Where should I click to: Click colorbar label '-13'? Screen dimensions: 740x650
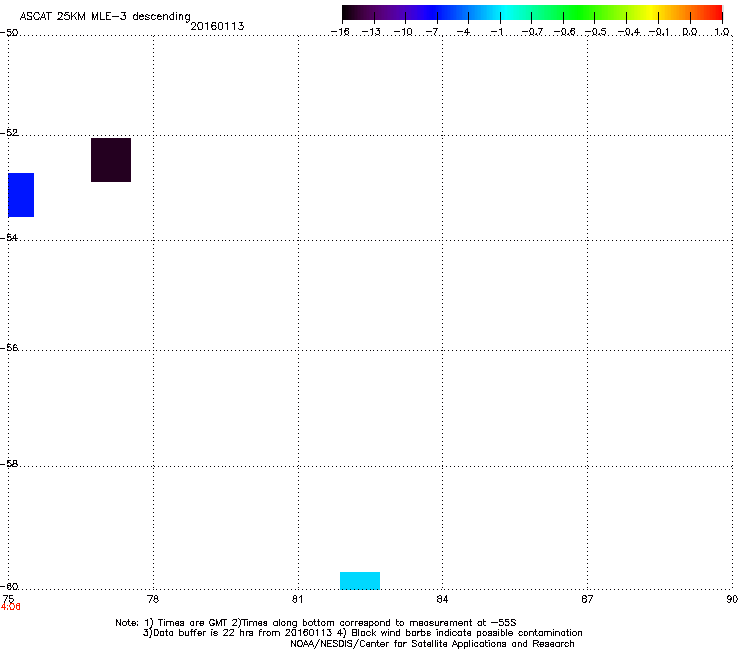click(x=371, y=32)
